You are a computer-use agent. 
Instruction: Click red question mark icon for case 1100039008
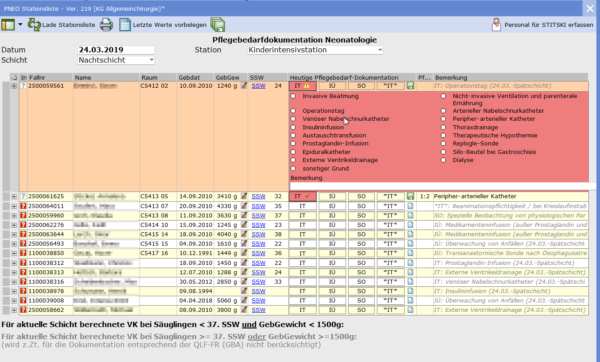[x=23, y=301]
